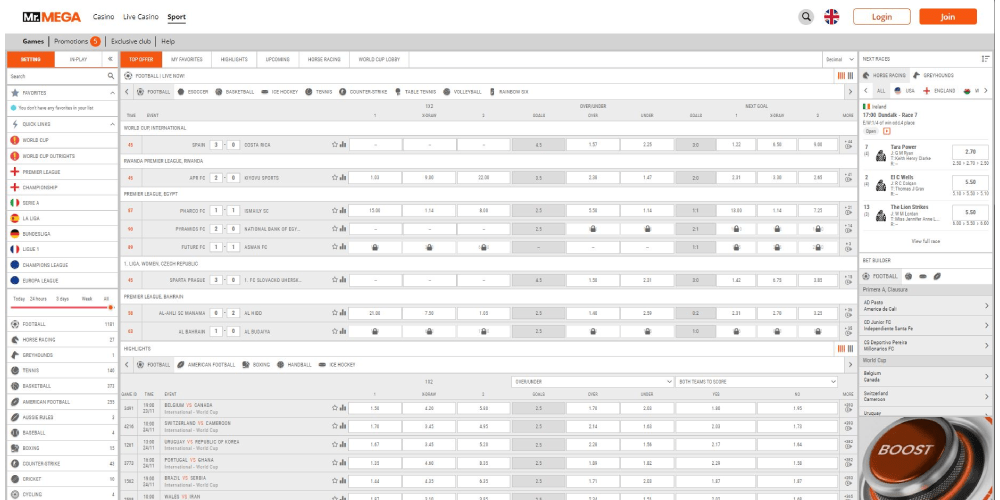Screen dimensions: 1000x500
Task: Open statistics icon for Spain vs Costa Rica
Action: 341,144
